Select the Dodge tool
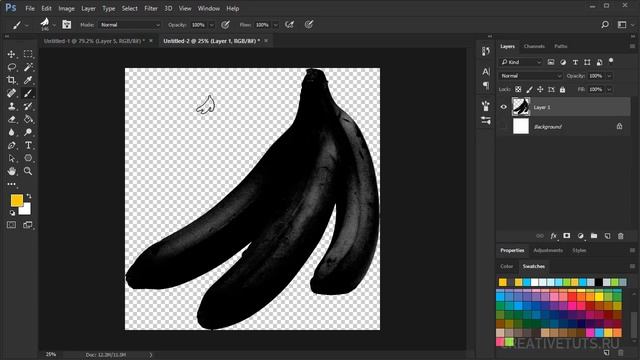 point(28,132)
